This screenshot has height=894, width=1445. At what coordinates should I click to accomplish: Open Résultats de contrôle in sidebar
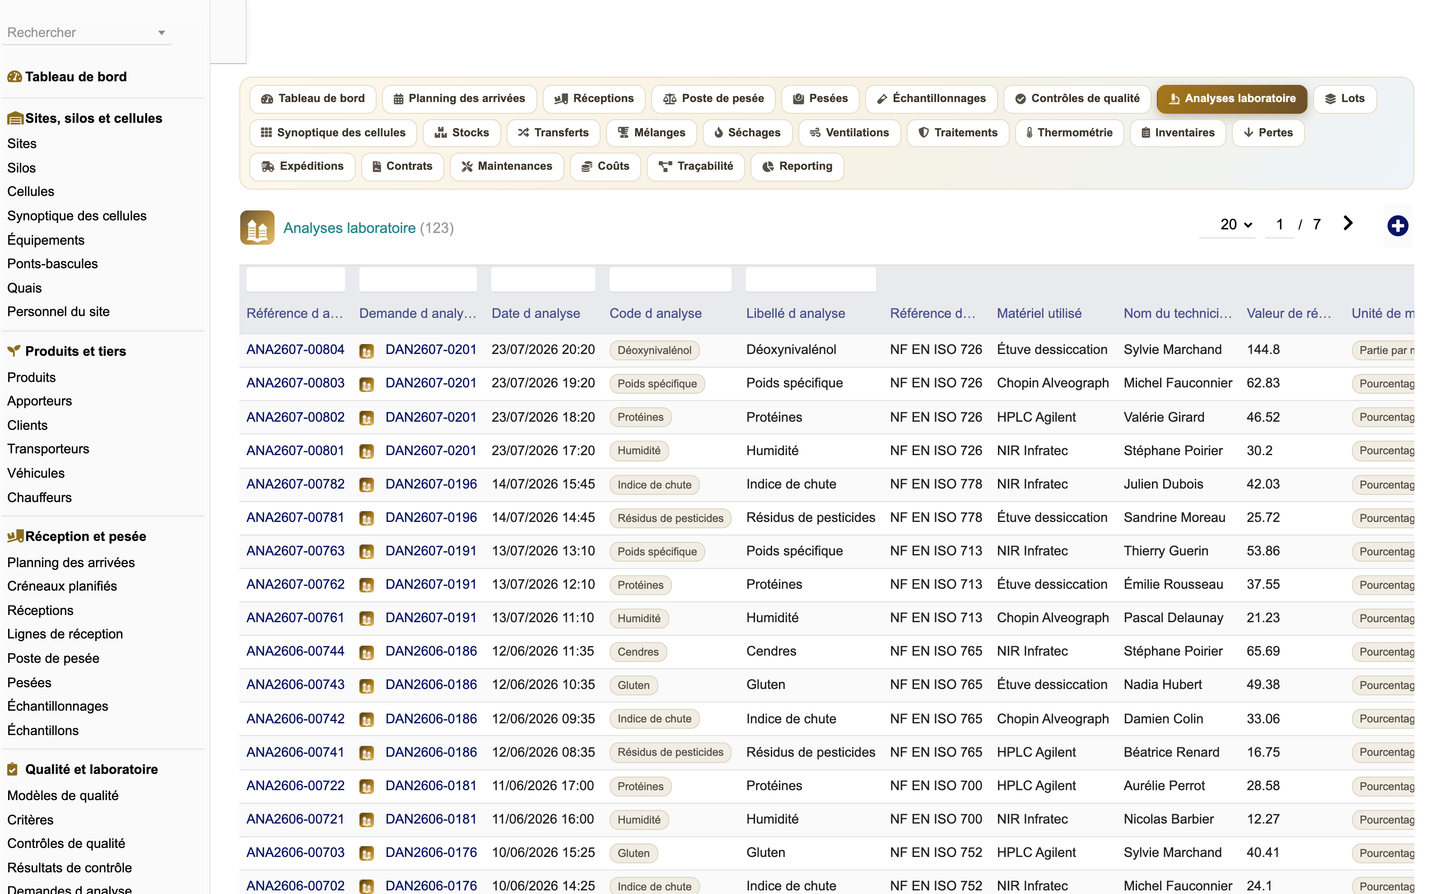point(69,868)
